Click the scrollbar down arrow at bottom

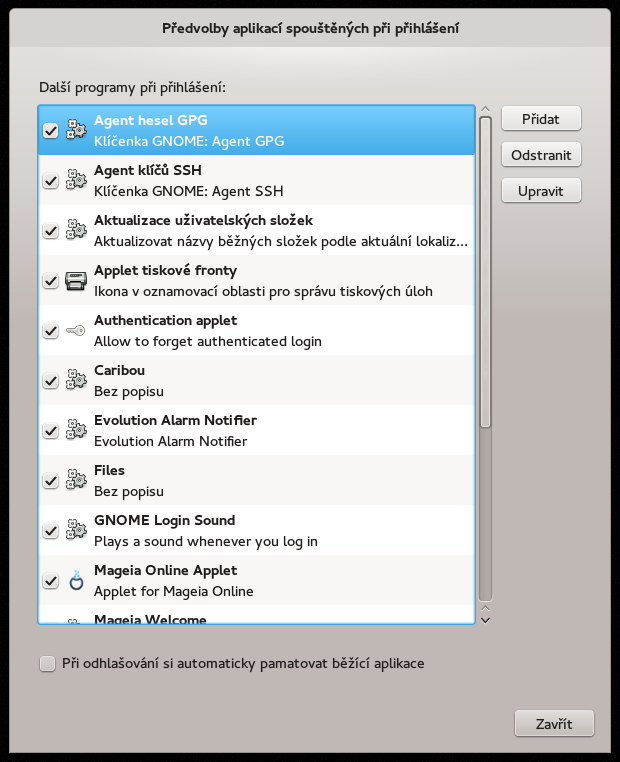pyautogui.click(x=485, y=620)
